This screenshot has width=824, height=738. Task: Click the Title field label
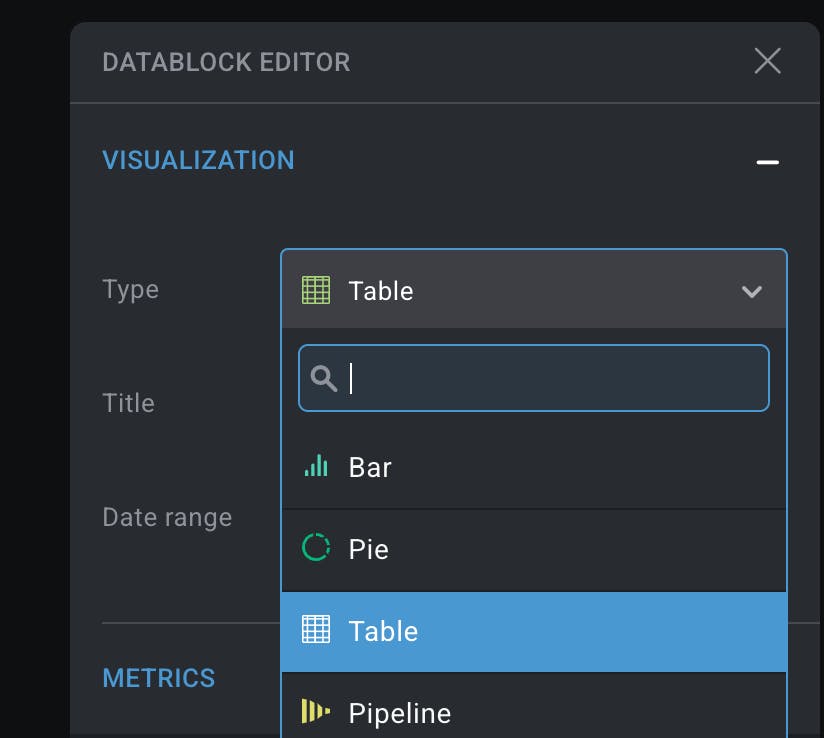click(x=128, y=403)
